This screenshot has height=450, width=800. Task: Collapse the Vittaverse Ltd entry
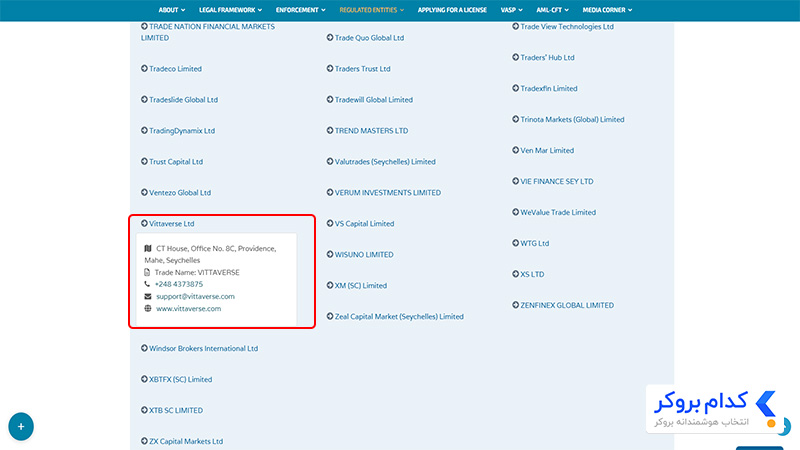point(168,223)
